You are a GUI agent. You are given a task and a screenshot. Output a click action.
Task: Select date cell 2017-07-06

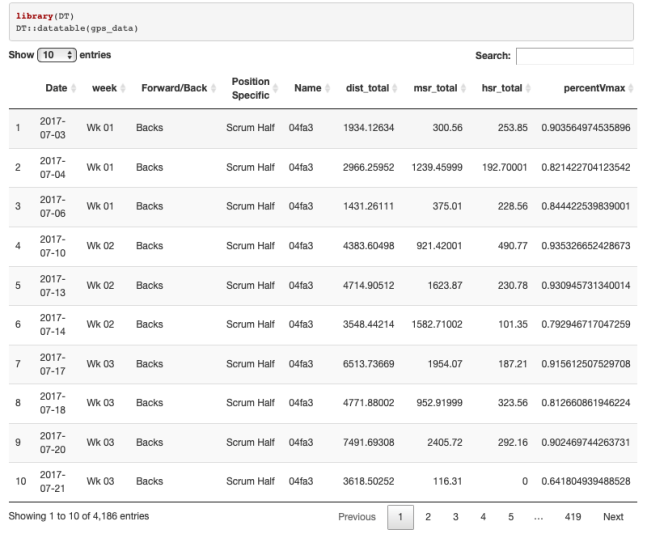point(52,206)
